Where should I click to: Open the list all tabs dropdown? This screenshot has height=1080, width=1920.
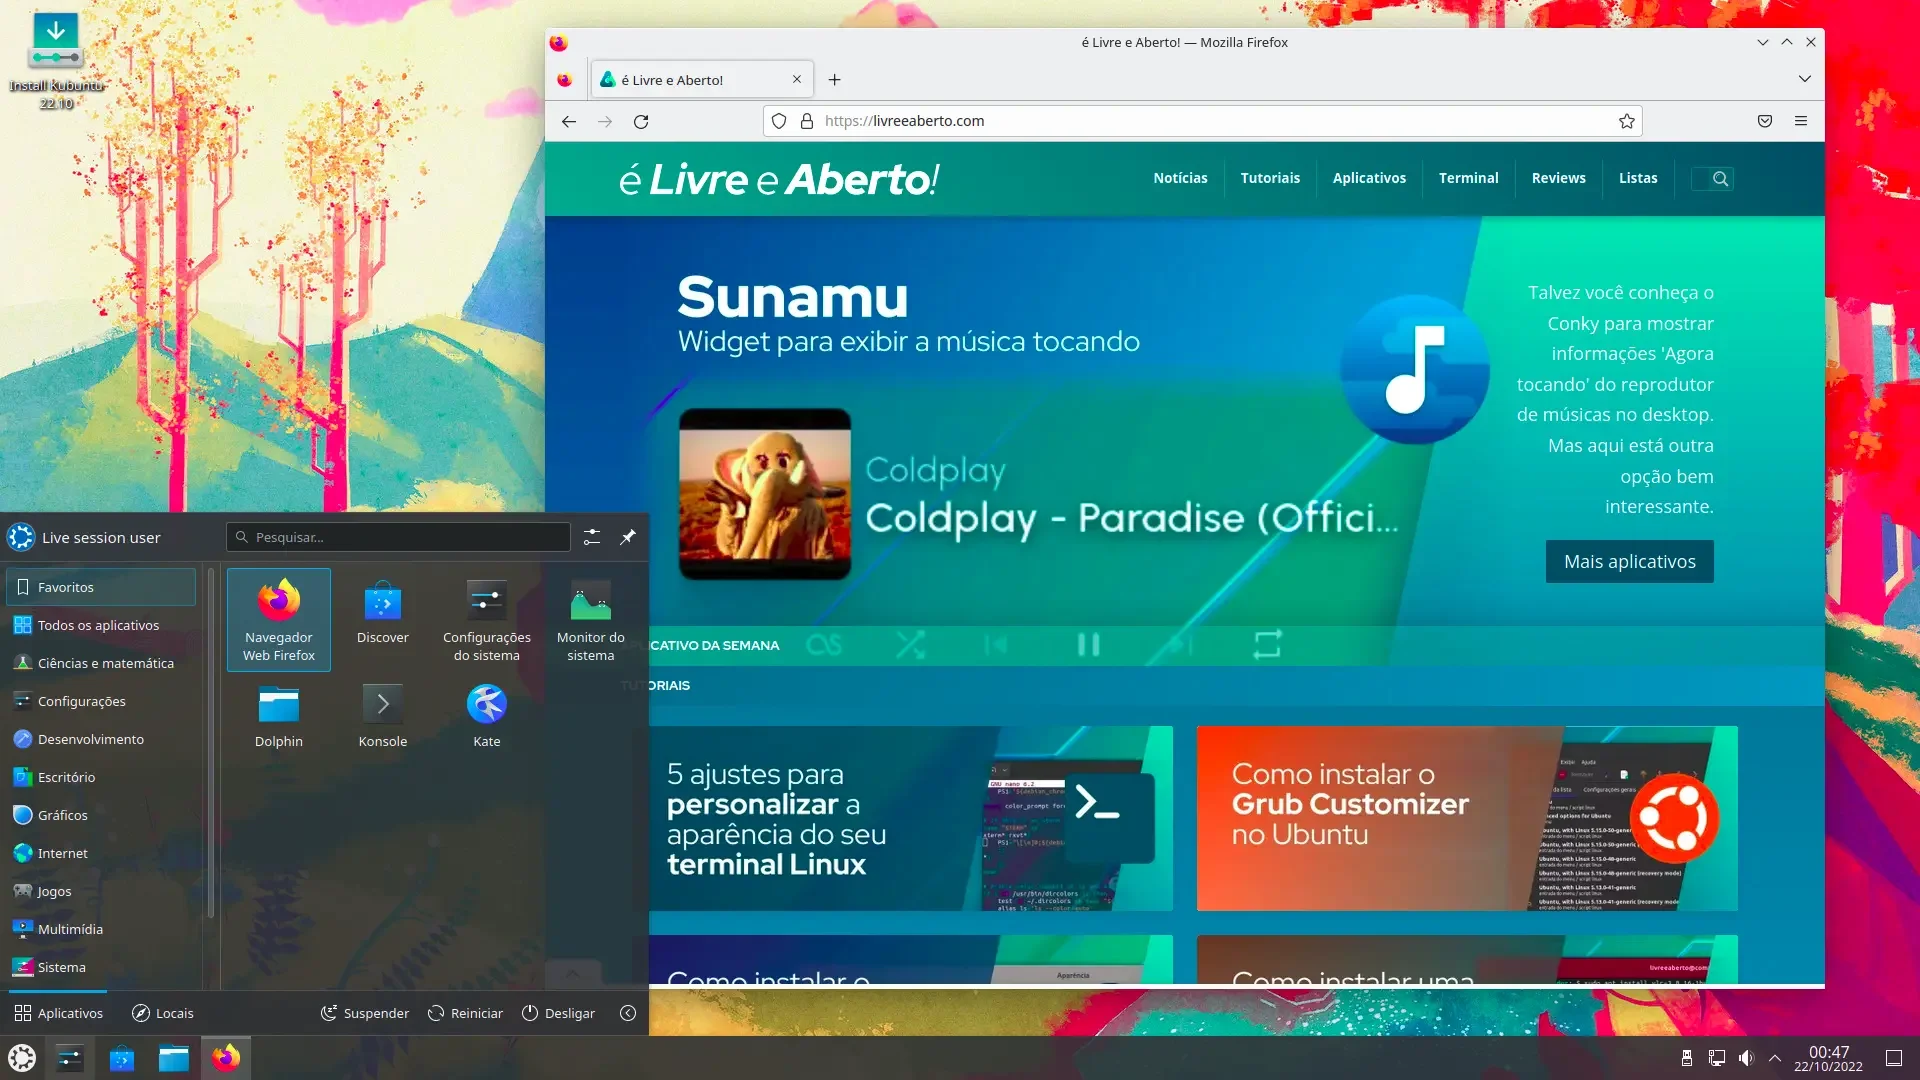click(x=1805, y=79)
